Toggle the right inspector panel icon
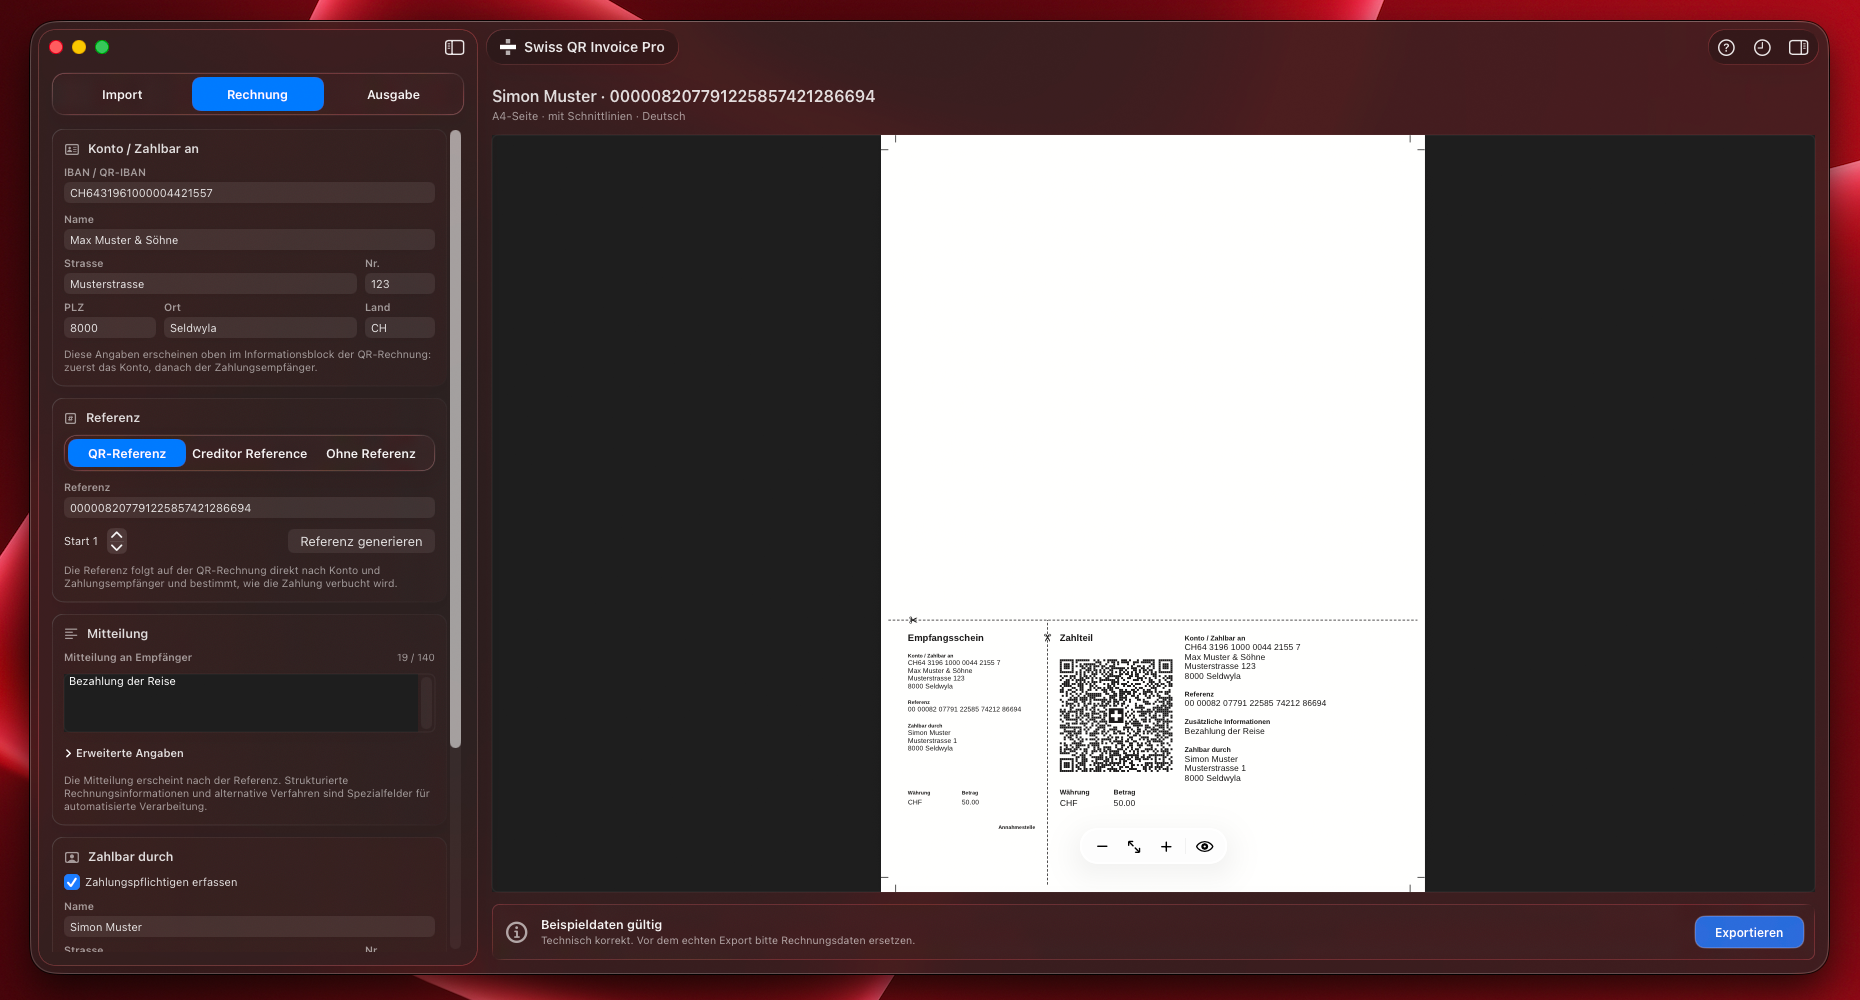This screenshot has width=1860, height=1000. point(1798,47)
